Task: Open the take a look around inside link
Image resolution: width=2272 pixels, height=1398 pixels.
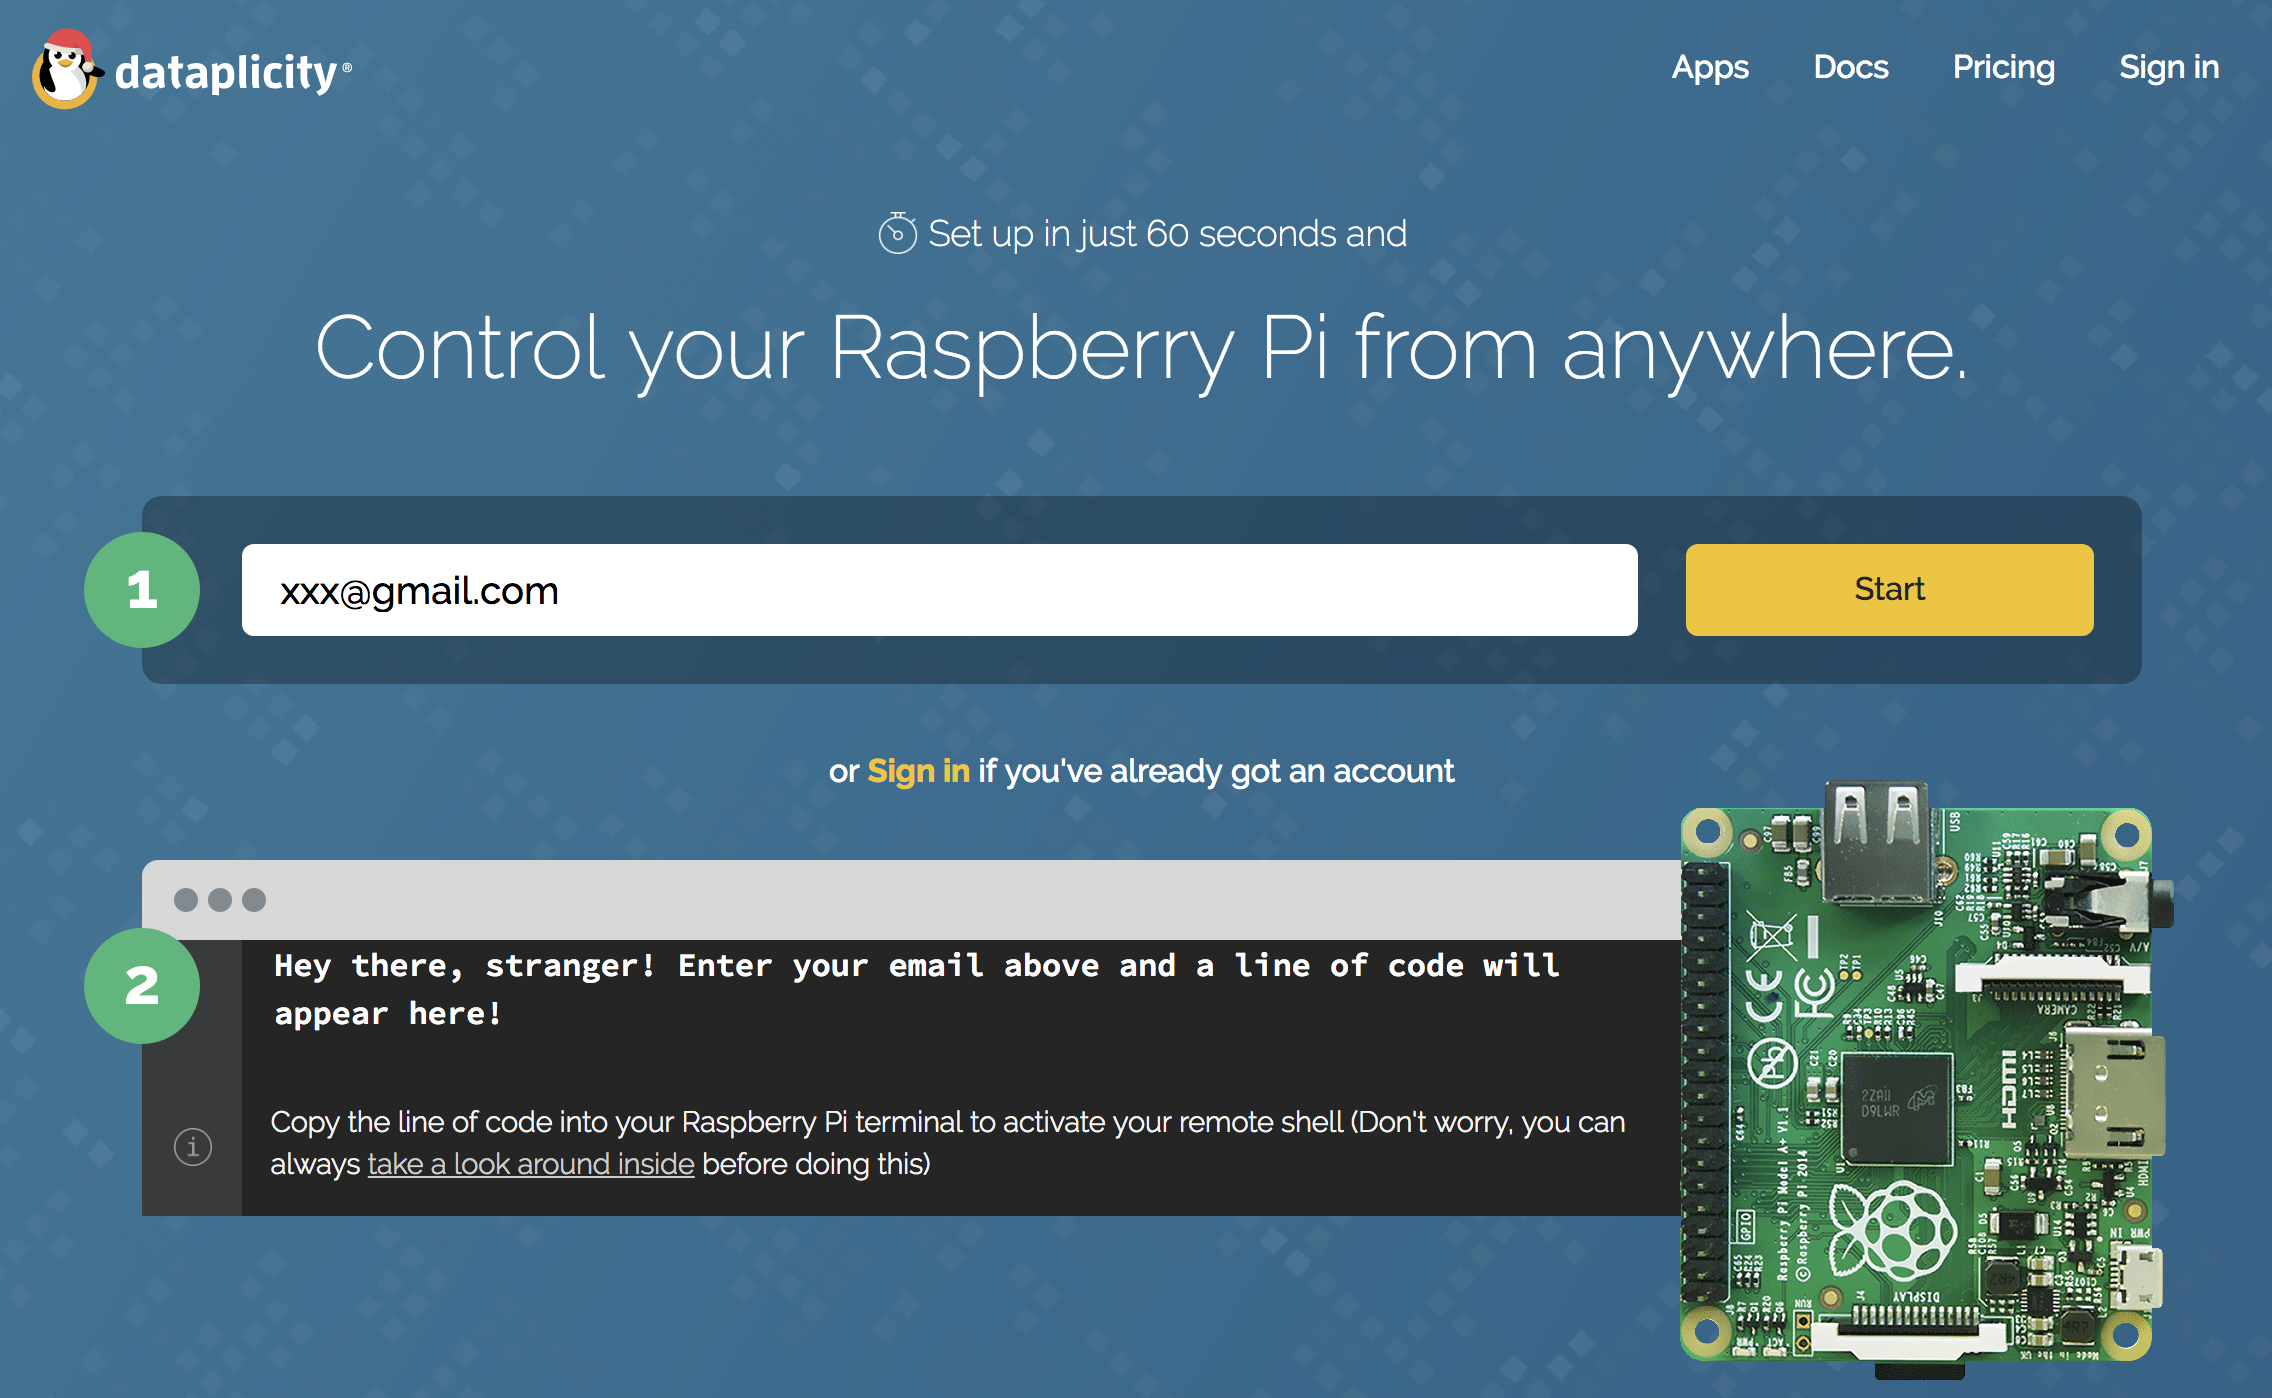Action: [531, 1164]
